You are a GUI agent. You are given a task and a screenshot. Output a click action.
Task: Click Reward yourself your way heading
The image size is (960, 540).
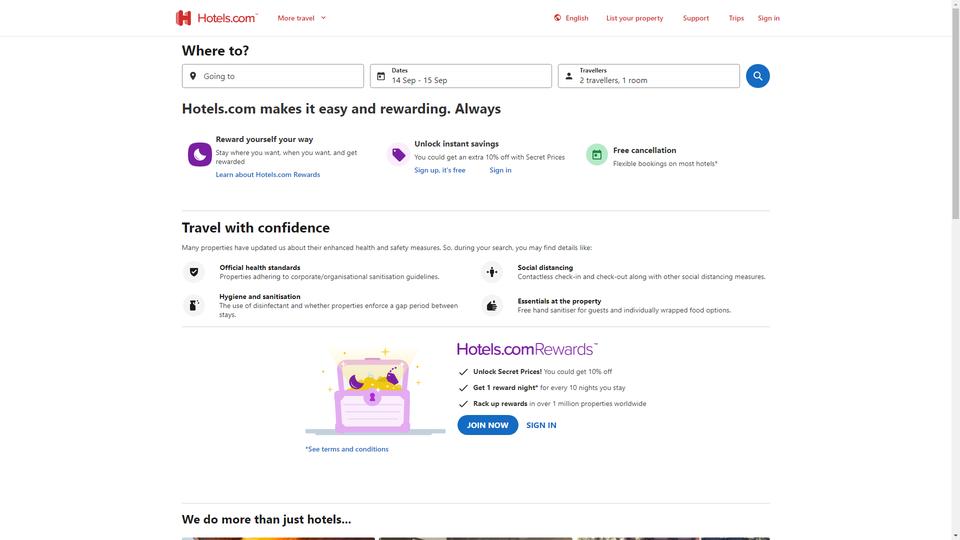tap(264, 140)
